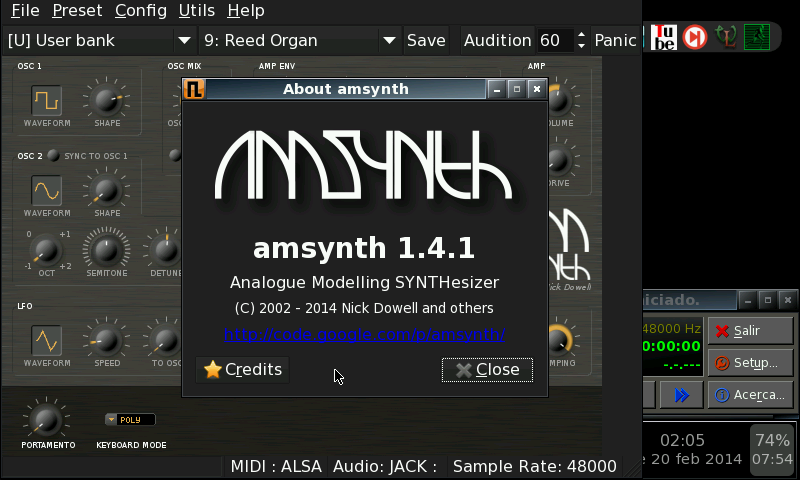The width and height of the screenshot is (800, 480).
Task: Click the LFO To OSC knob
Action: pos(165,340)
